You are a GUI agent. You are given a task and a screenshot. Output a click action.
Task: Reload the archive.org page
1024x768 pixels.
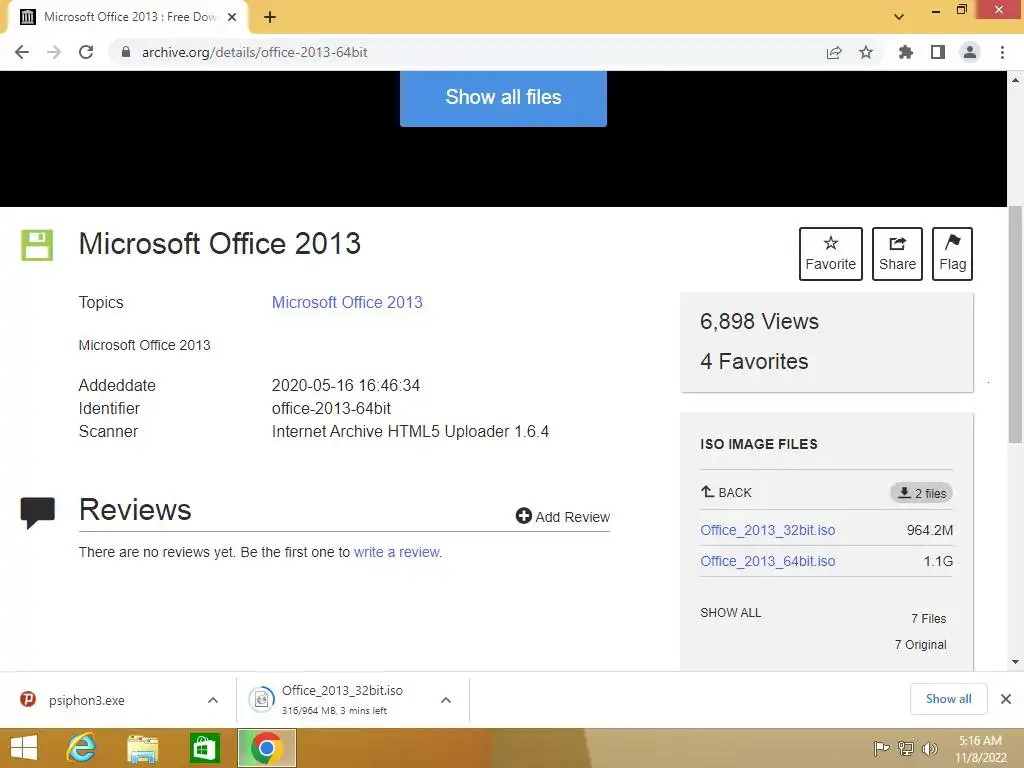point(86,52)
